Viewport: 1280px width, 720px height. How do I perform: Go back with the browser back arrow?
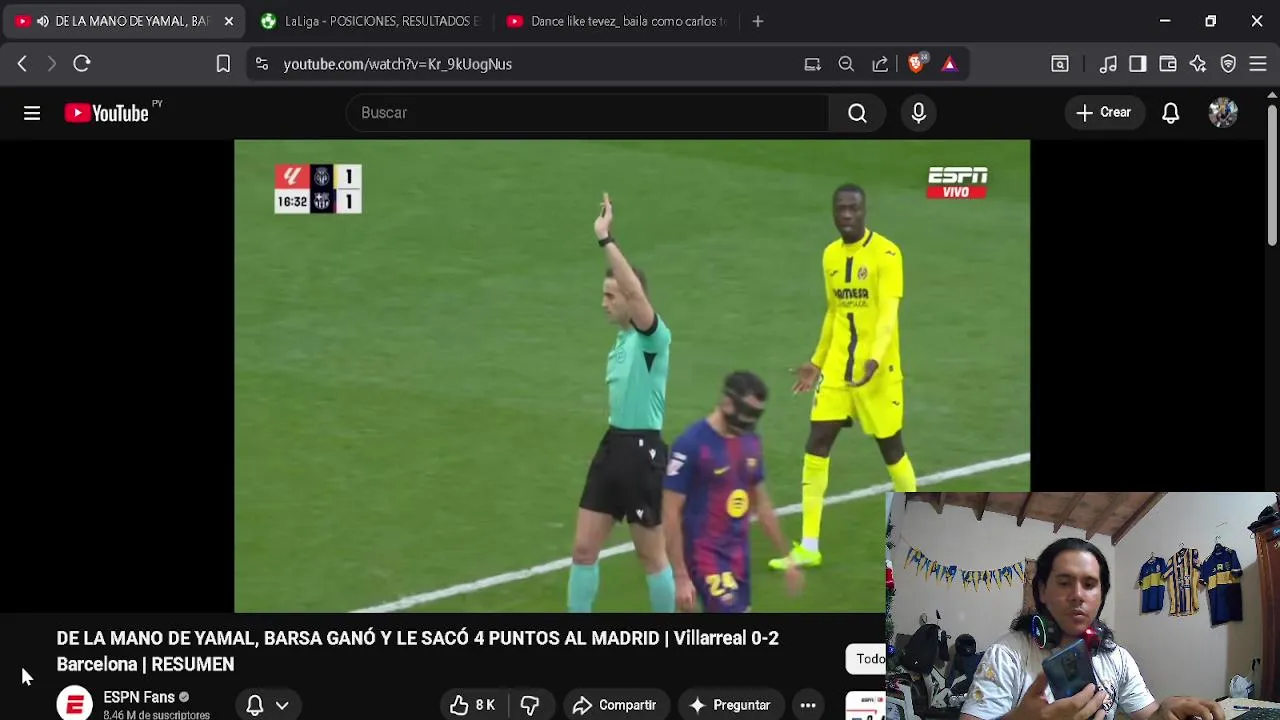coord(22,64)
